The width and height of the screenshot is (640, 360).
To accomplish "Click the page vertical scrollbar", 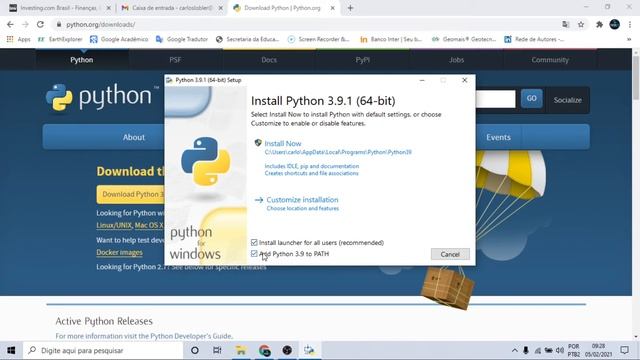I will [x=636, y=78].
